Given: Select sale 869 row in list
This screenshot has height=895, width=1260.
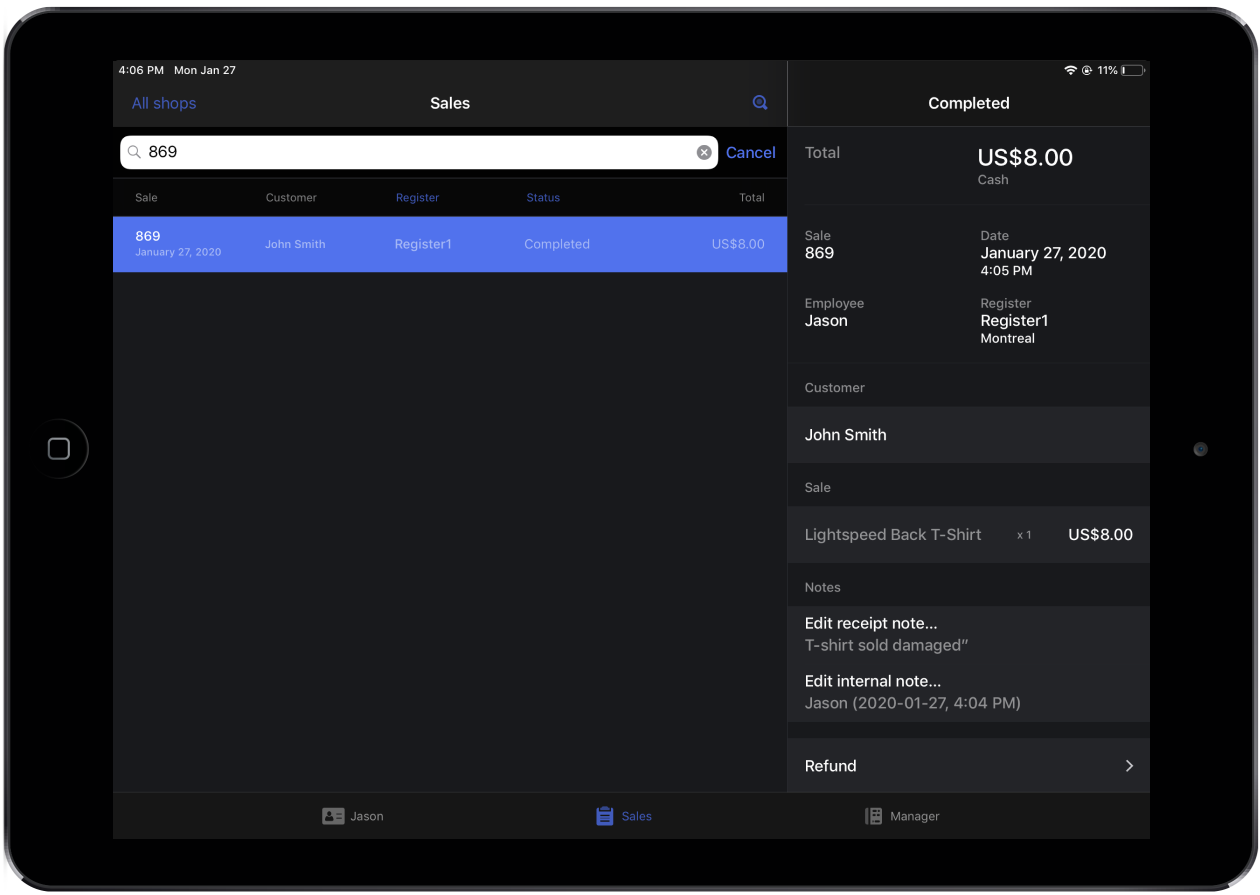Looking at the screenshot, I should tap(450, 244).
